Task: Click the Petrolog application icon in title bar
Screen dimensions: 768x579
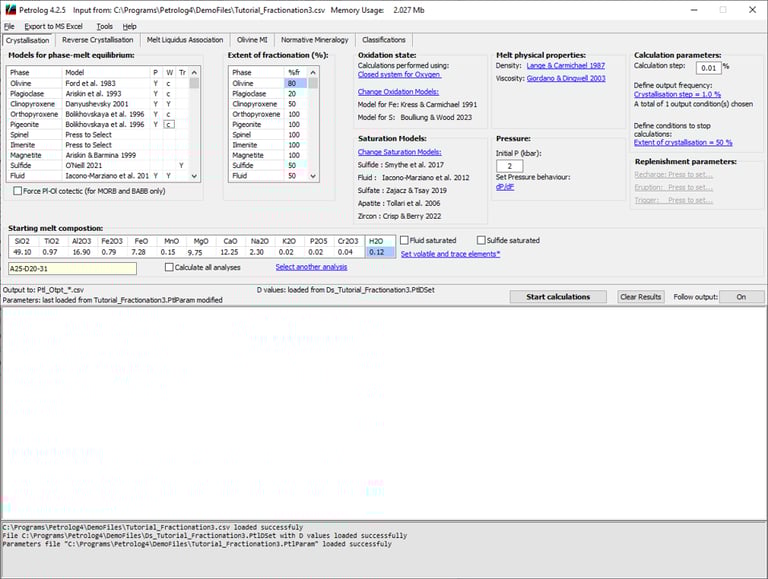Action: (x=10, y=10)
